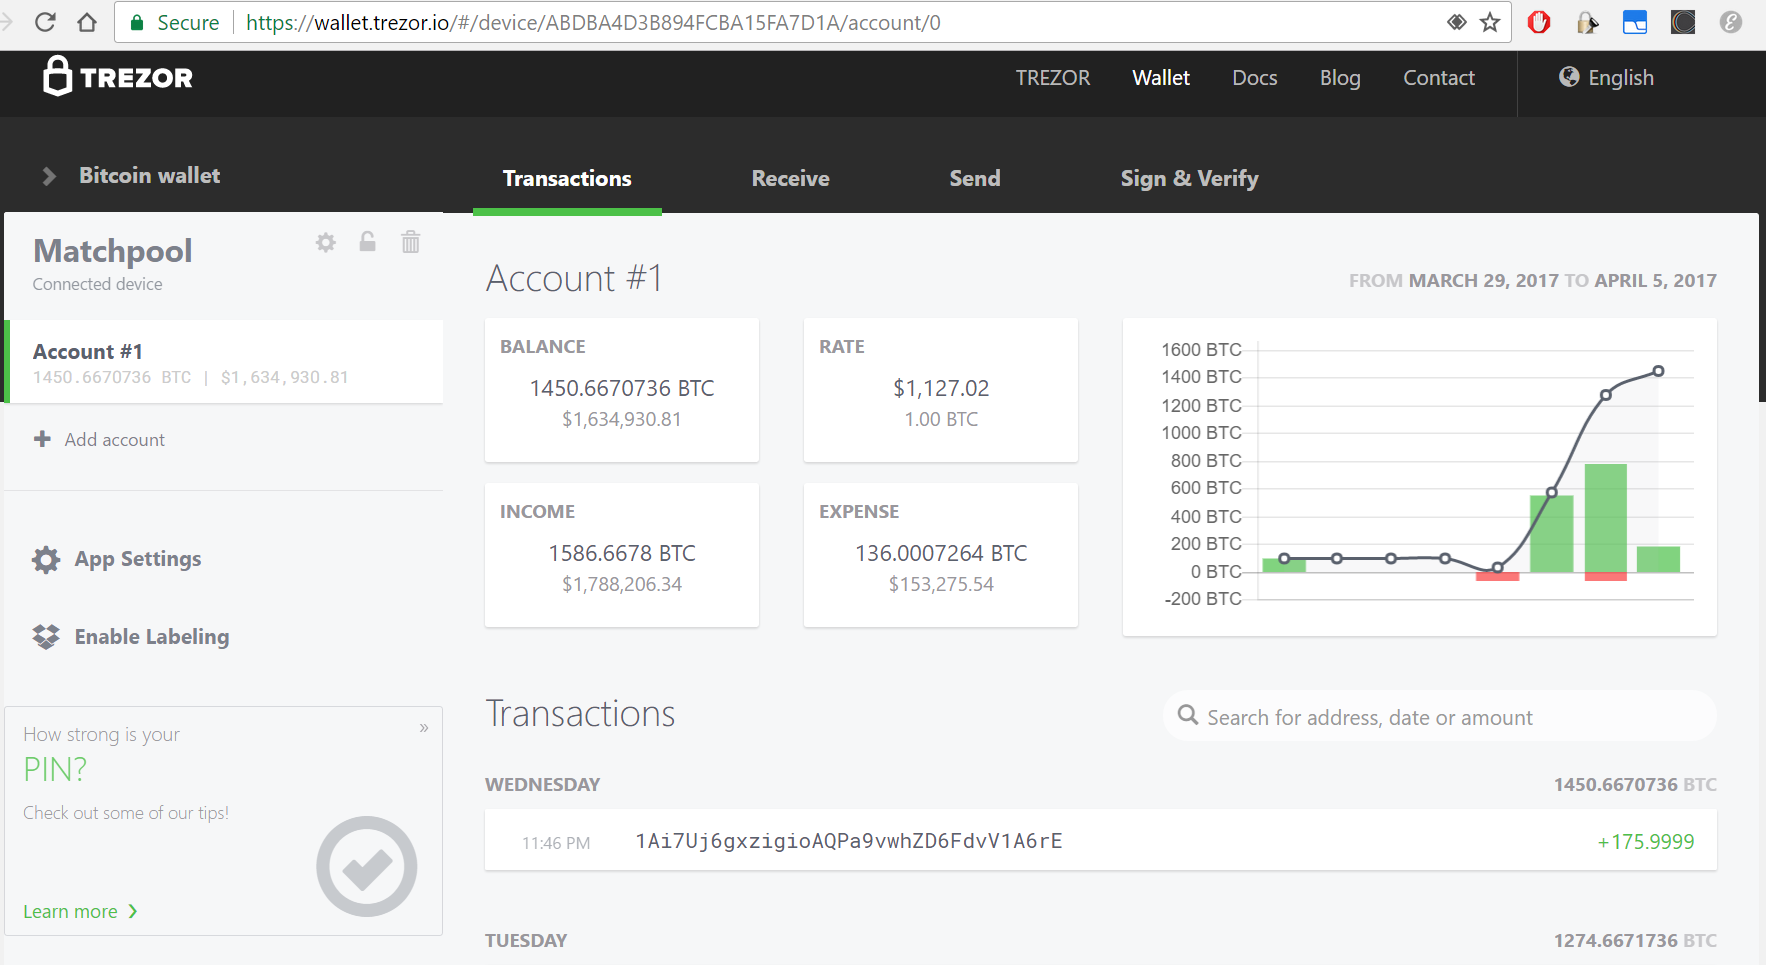This screenshot has width=1766, height=965.
Task: Open the TREZOR nav menu item
Action: [x=1053, y=78]
